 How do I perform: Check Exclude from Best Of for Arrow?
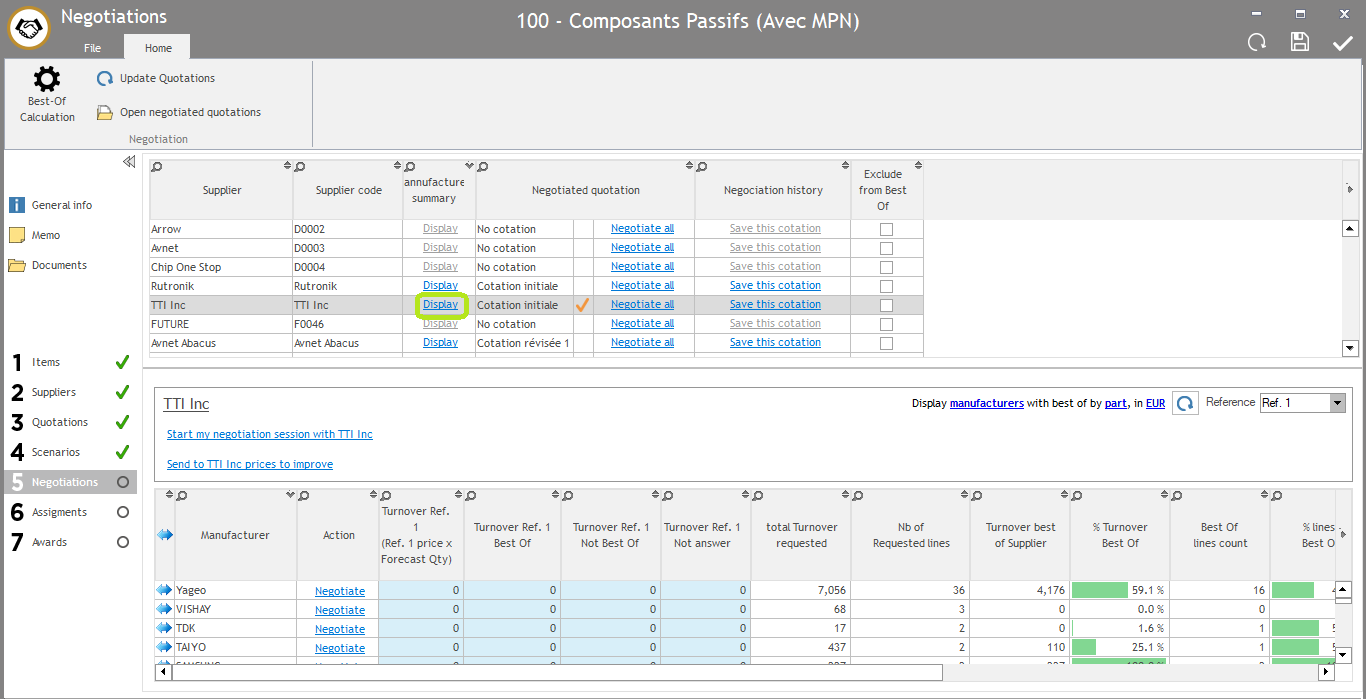[886, 229]
